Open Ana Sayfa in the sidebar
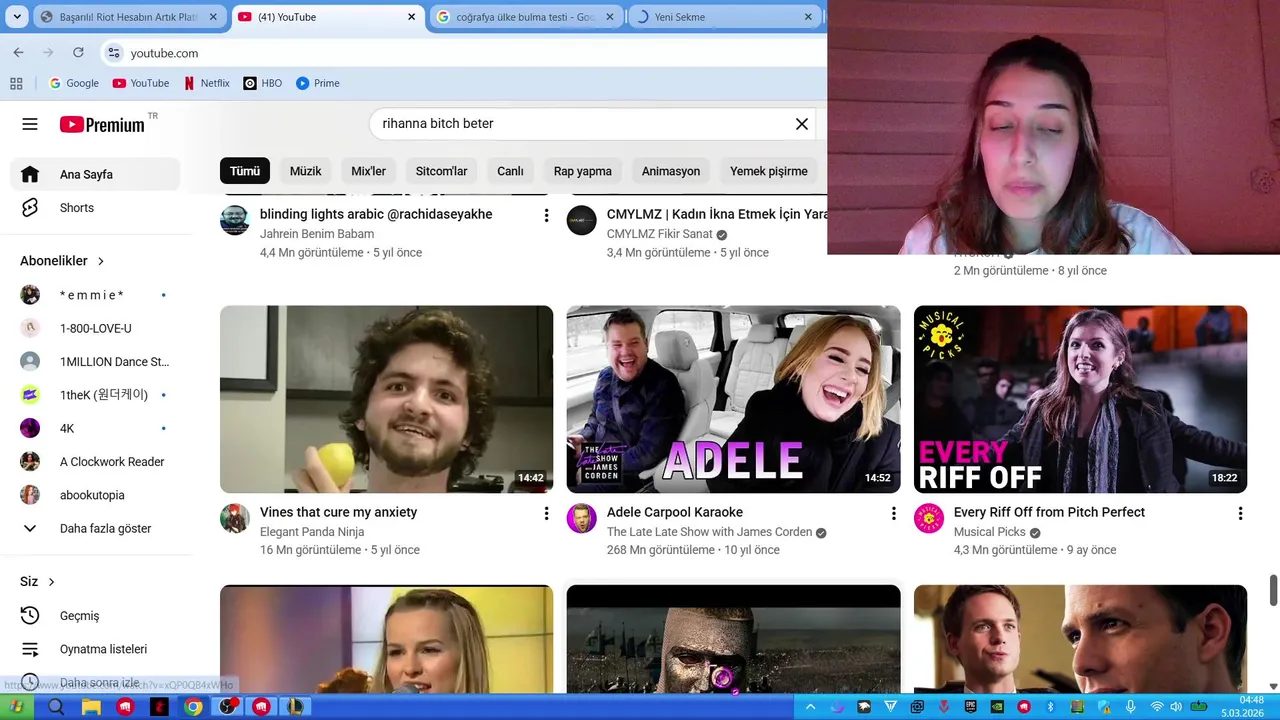This screenshot has width=1280, height=720. click(x=95, y=174)
